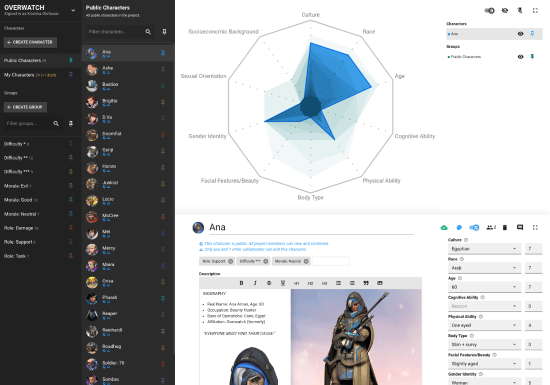This screenshot has width=550, height=385.
Task: Click the Create Group button
Action: (25, 107)
